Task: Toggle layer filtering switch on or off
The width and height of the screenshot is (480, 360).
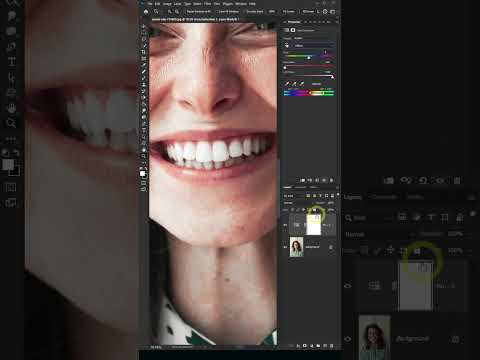Action: click(338, 194)
